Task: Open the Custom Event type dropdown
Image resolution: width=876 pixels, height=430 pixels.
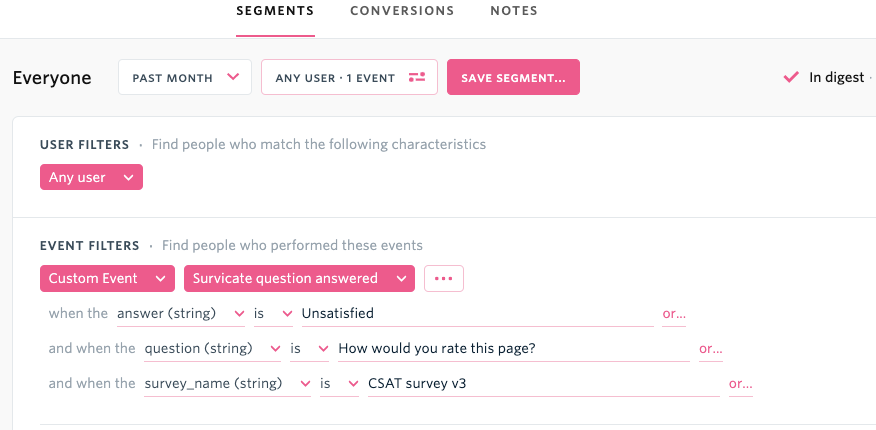Action: (107, 278)
